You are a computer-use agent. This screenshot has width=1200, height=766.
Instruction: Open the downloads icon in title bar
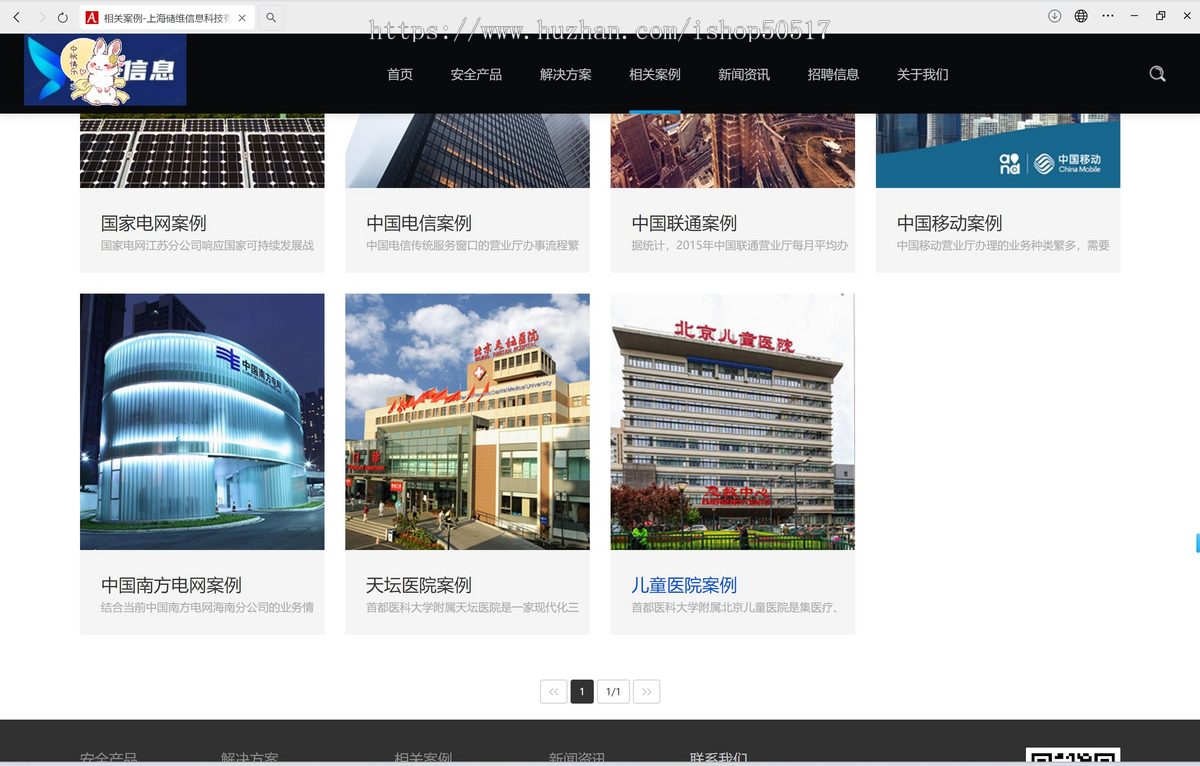click(x=1055, y=16)
